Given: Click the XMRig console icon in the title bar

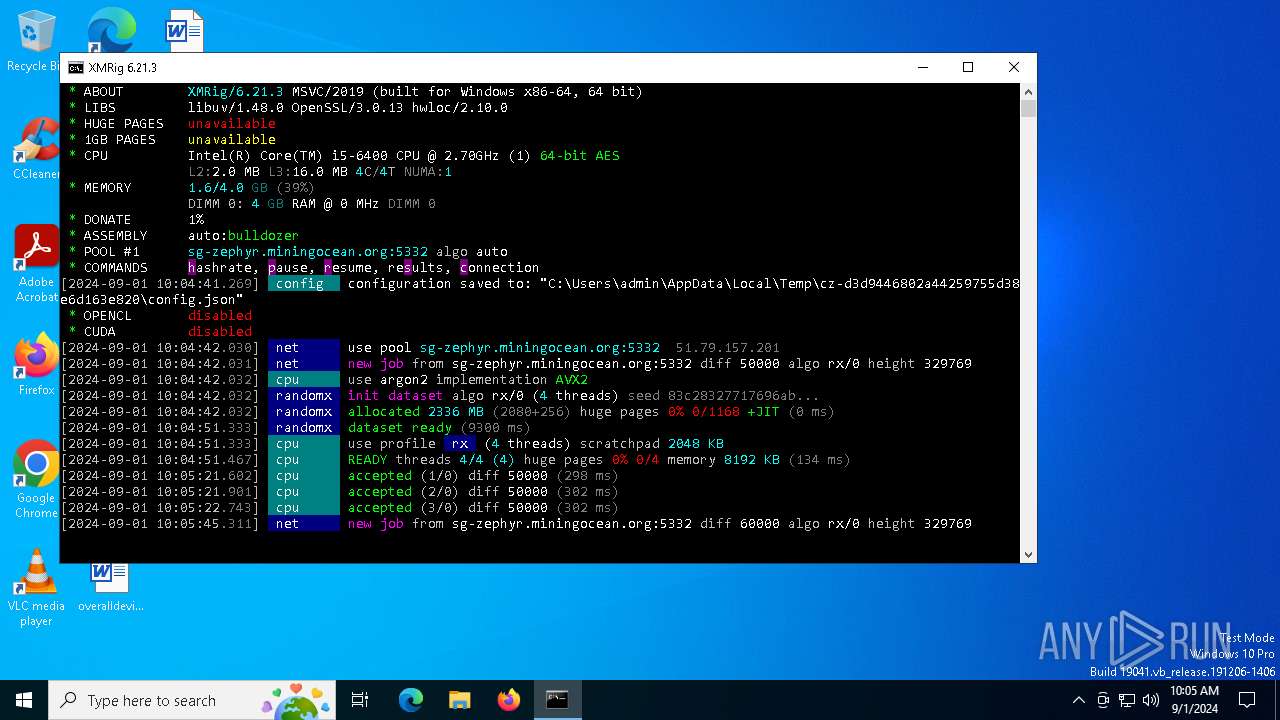Looking at the screenshot, I should 76,68.
